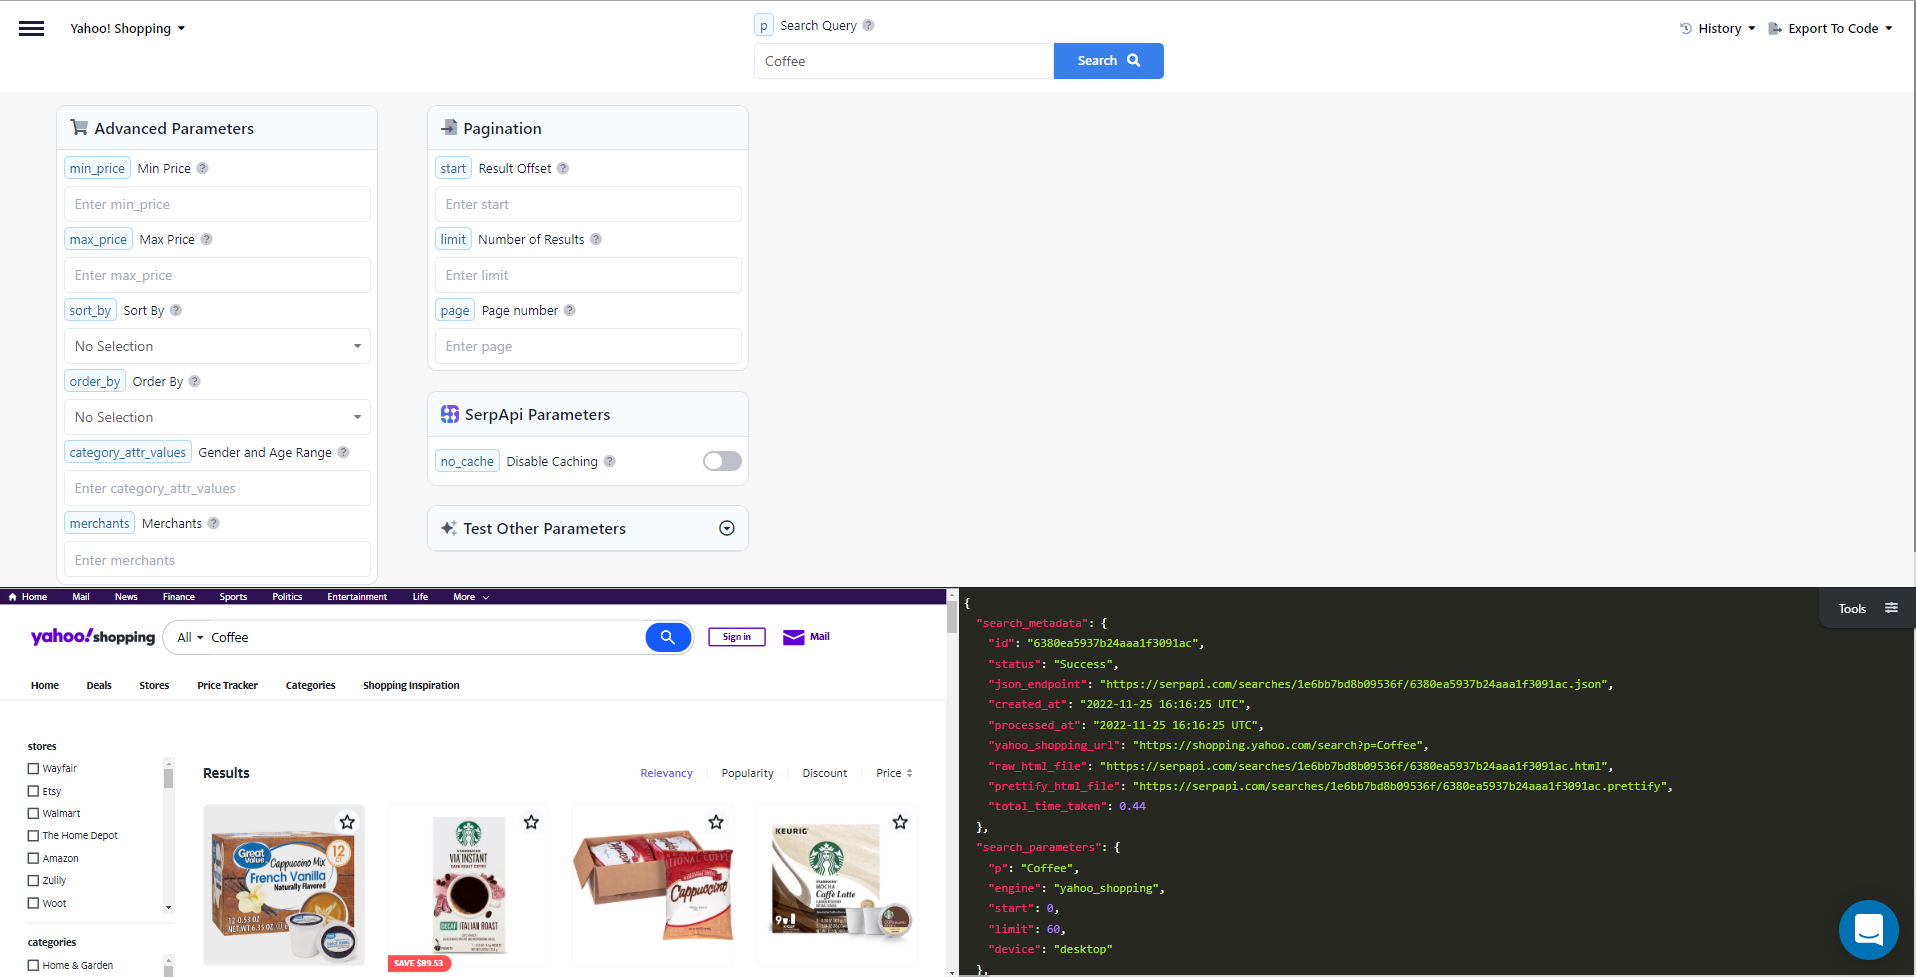The image size is (1916, 977).
Task: Check the Home & Garden category filter
Action: [x=33, y=966]
